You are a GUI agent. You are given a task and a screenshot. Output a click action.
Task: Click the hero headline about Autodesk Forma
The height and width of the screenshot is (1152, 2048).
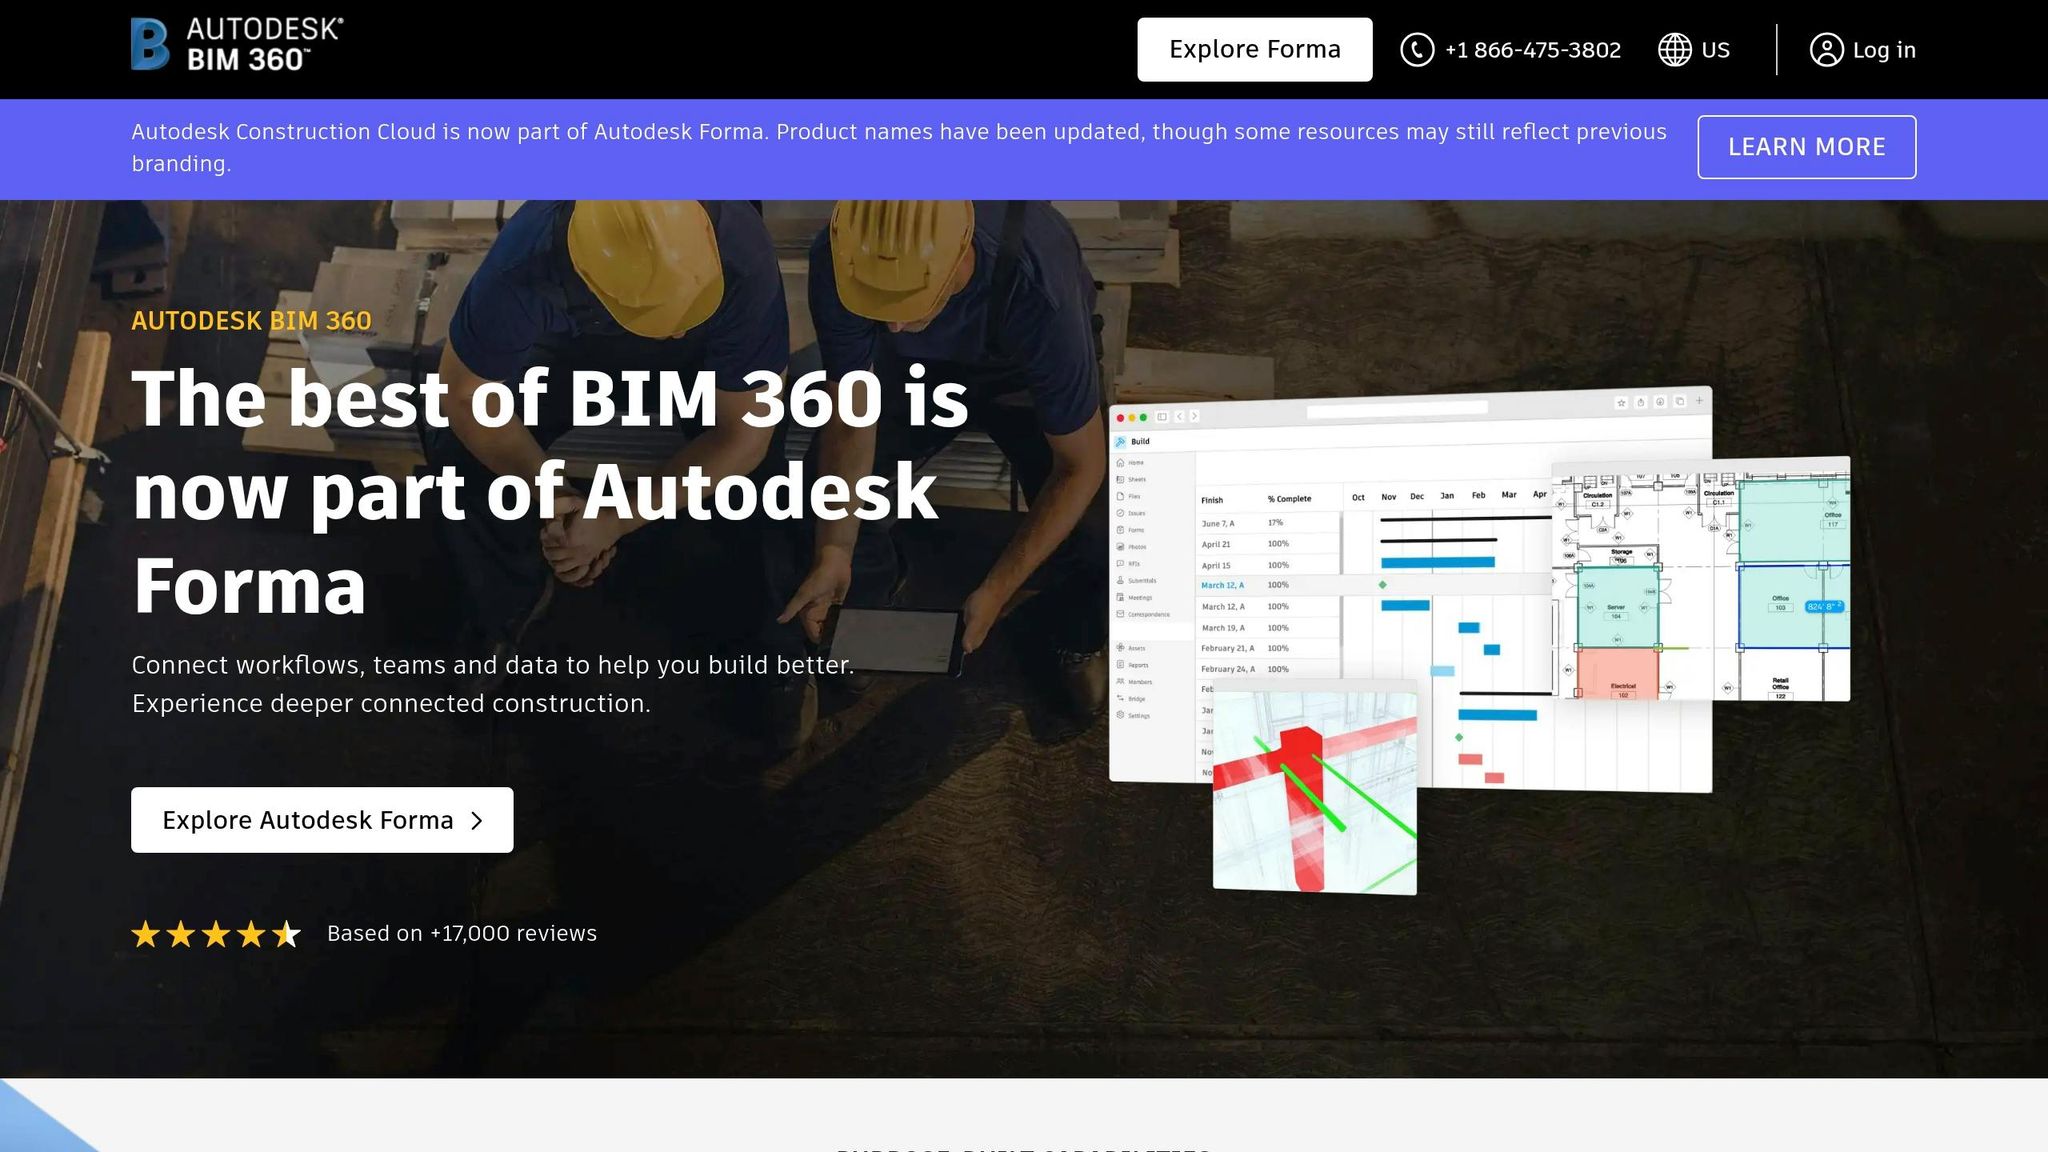click(550, 492)
